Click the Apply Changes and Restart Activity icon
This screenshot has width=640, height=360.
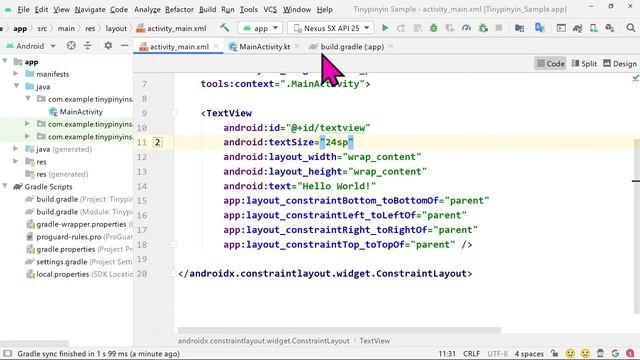point(401,28)
